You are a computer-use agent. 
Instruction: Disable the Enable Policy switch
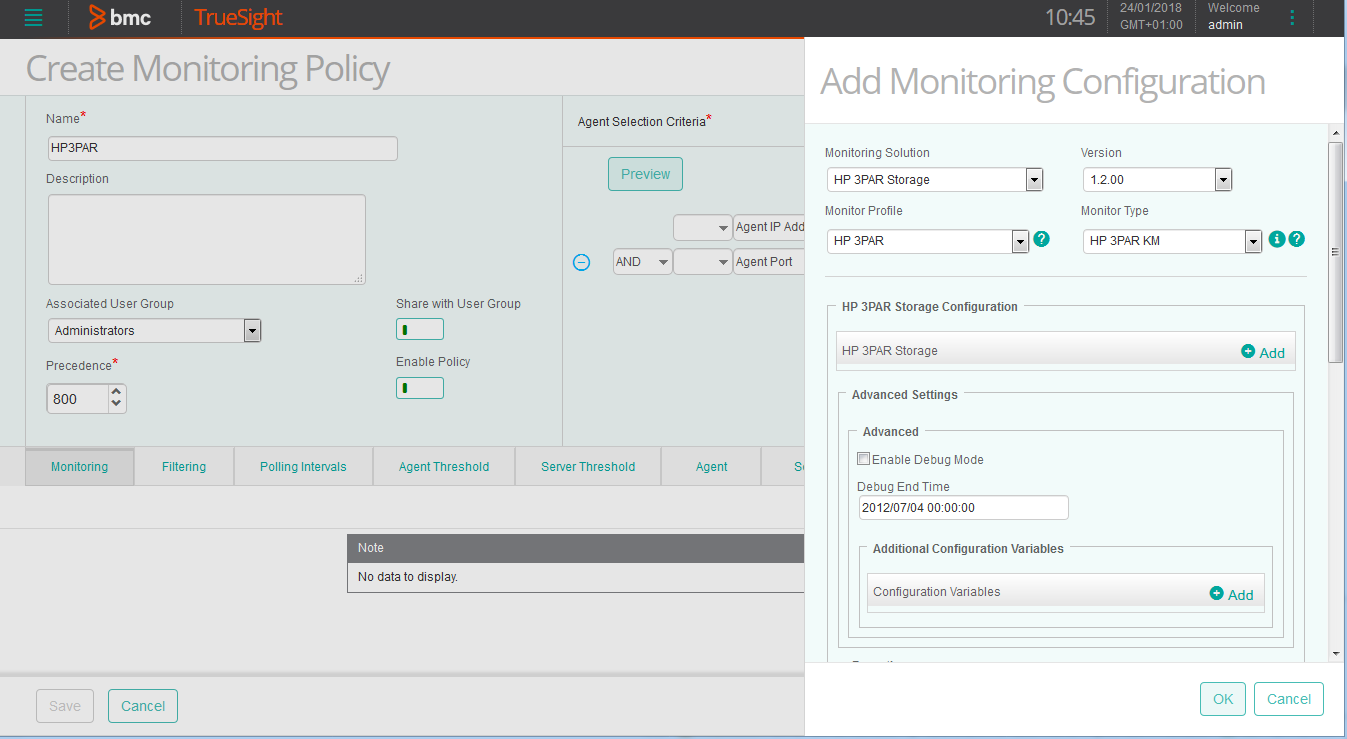(419, 387)
